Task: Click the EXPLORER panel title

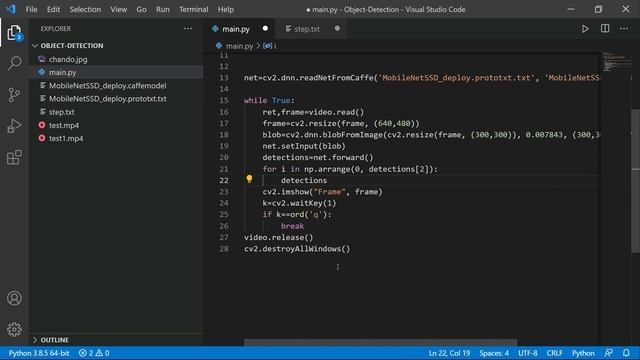Action: tap(56, 29)
